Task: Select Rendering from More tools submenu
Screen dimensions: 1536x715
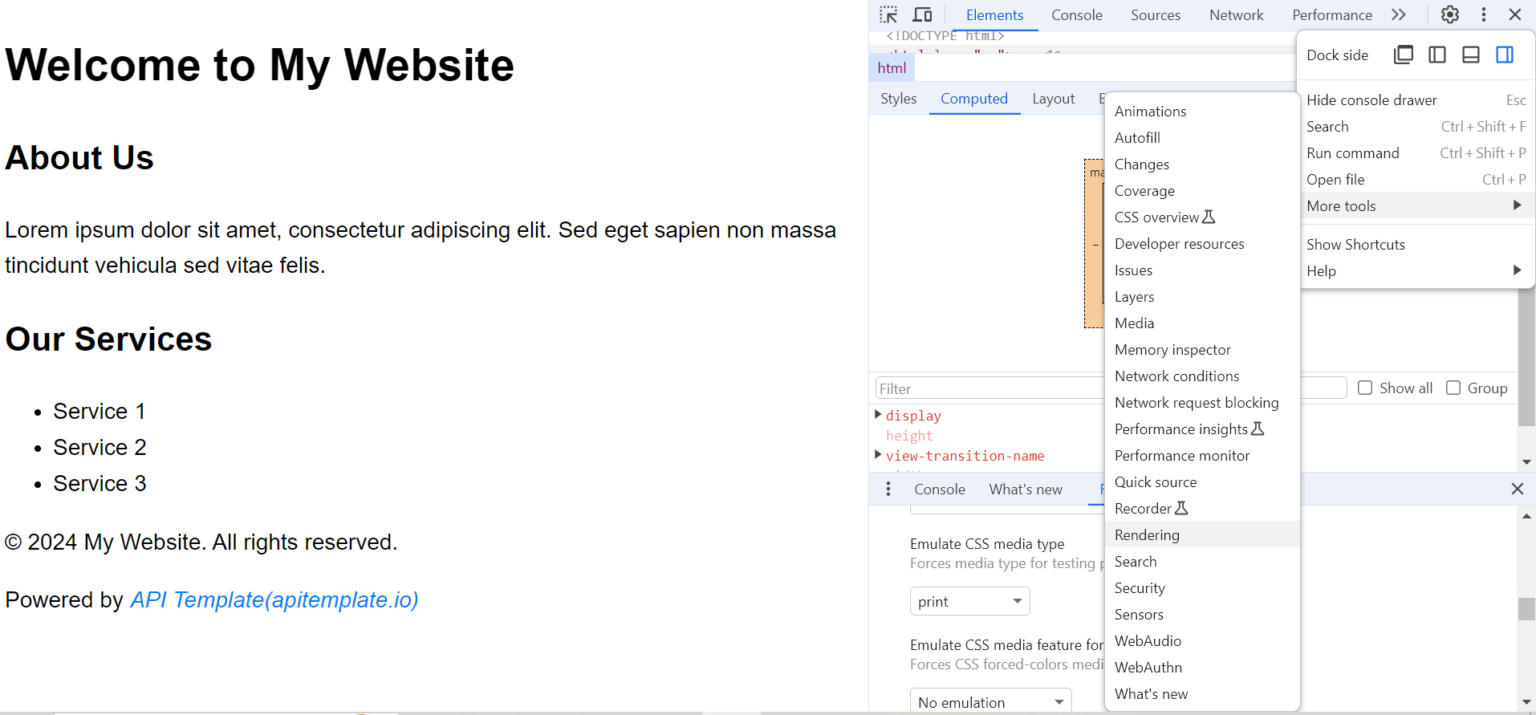Action: coord(1147,534)
